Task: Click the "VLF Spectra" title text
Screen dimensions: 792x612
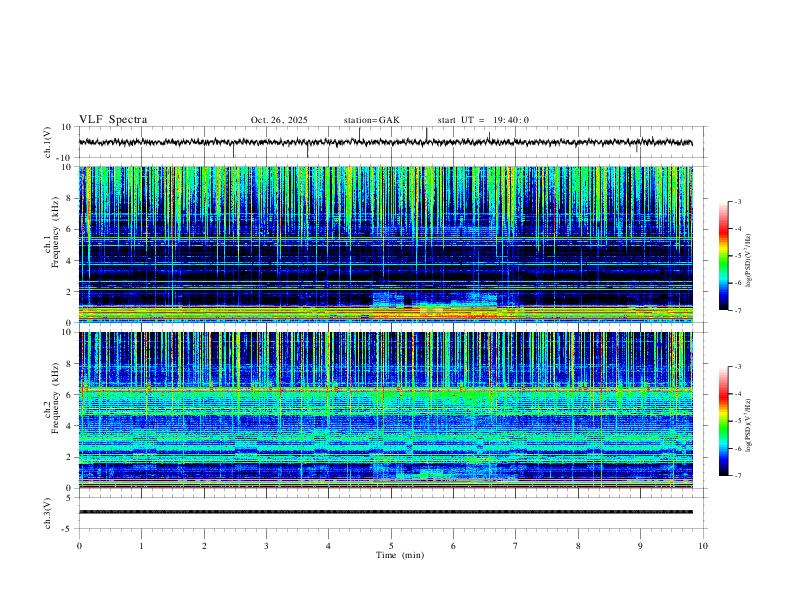Action: coord(113,120)
